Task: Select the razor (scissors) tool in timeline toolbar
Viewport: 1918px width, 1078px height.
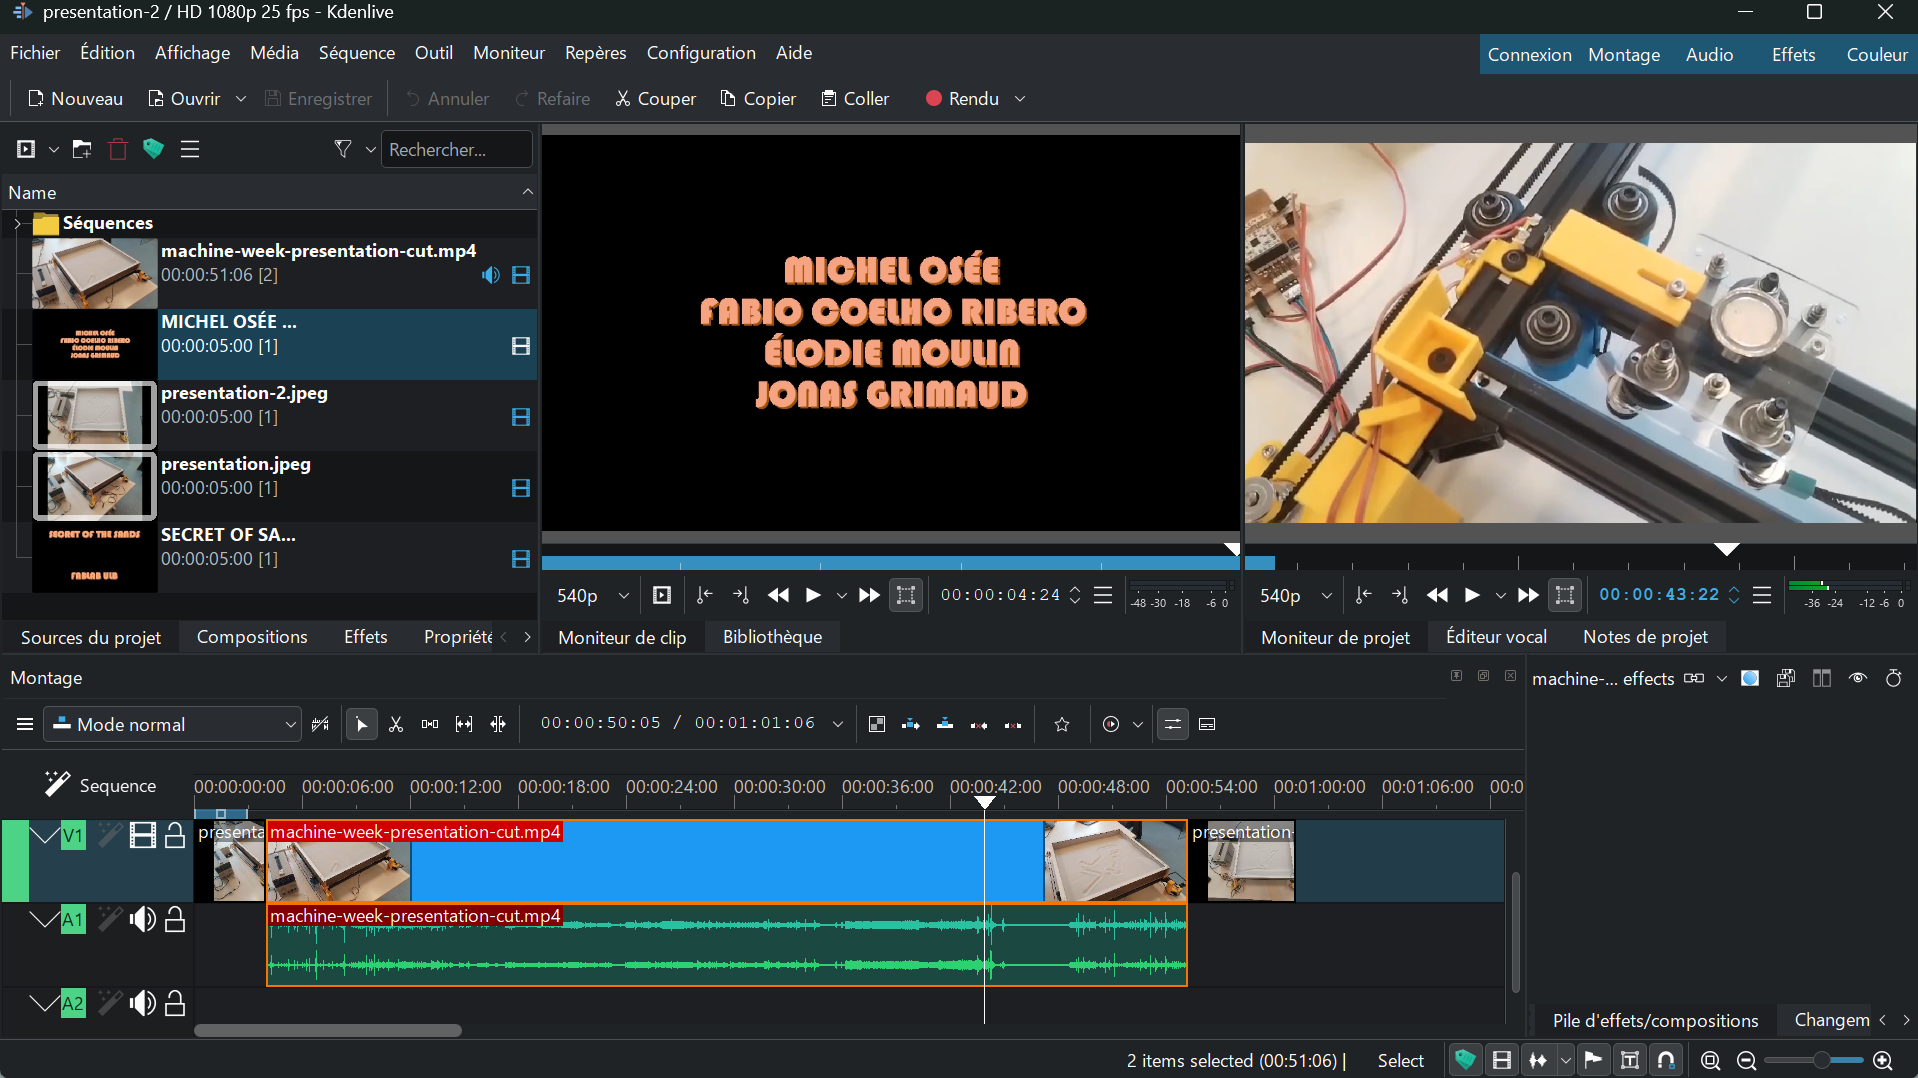Action: 396,725
